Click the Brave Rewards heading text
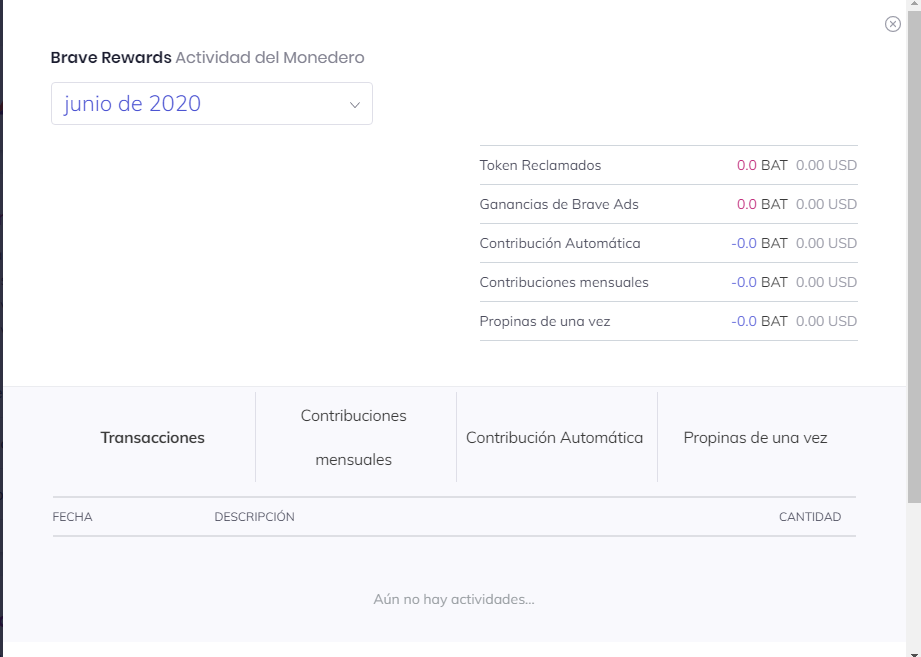 click(111, 58)
